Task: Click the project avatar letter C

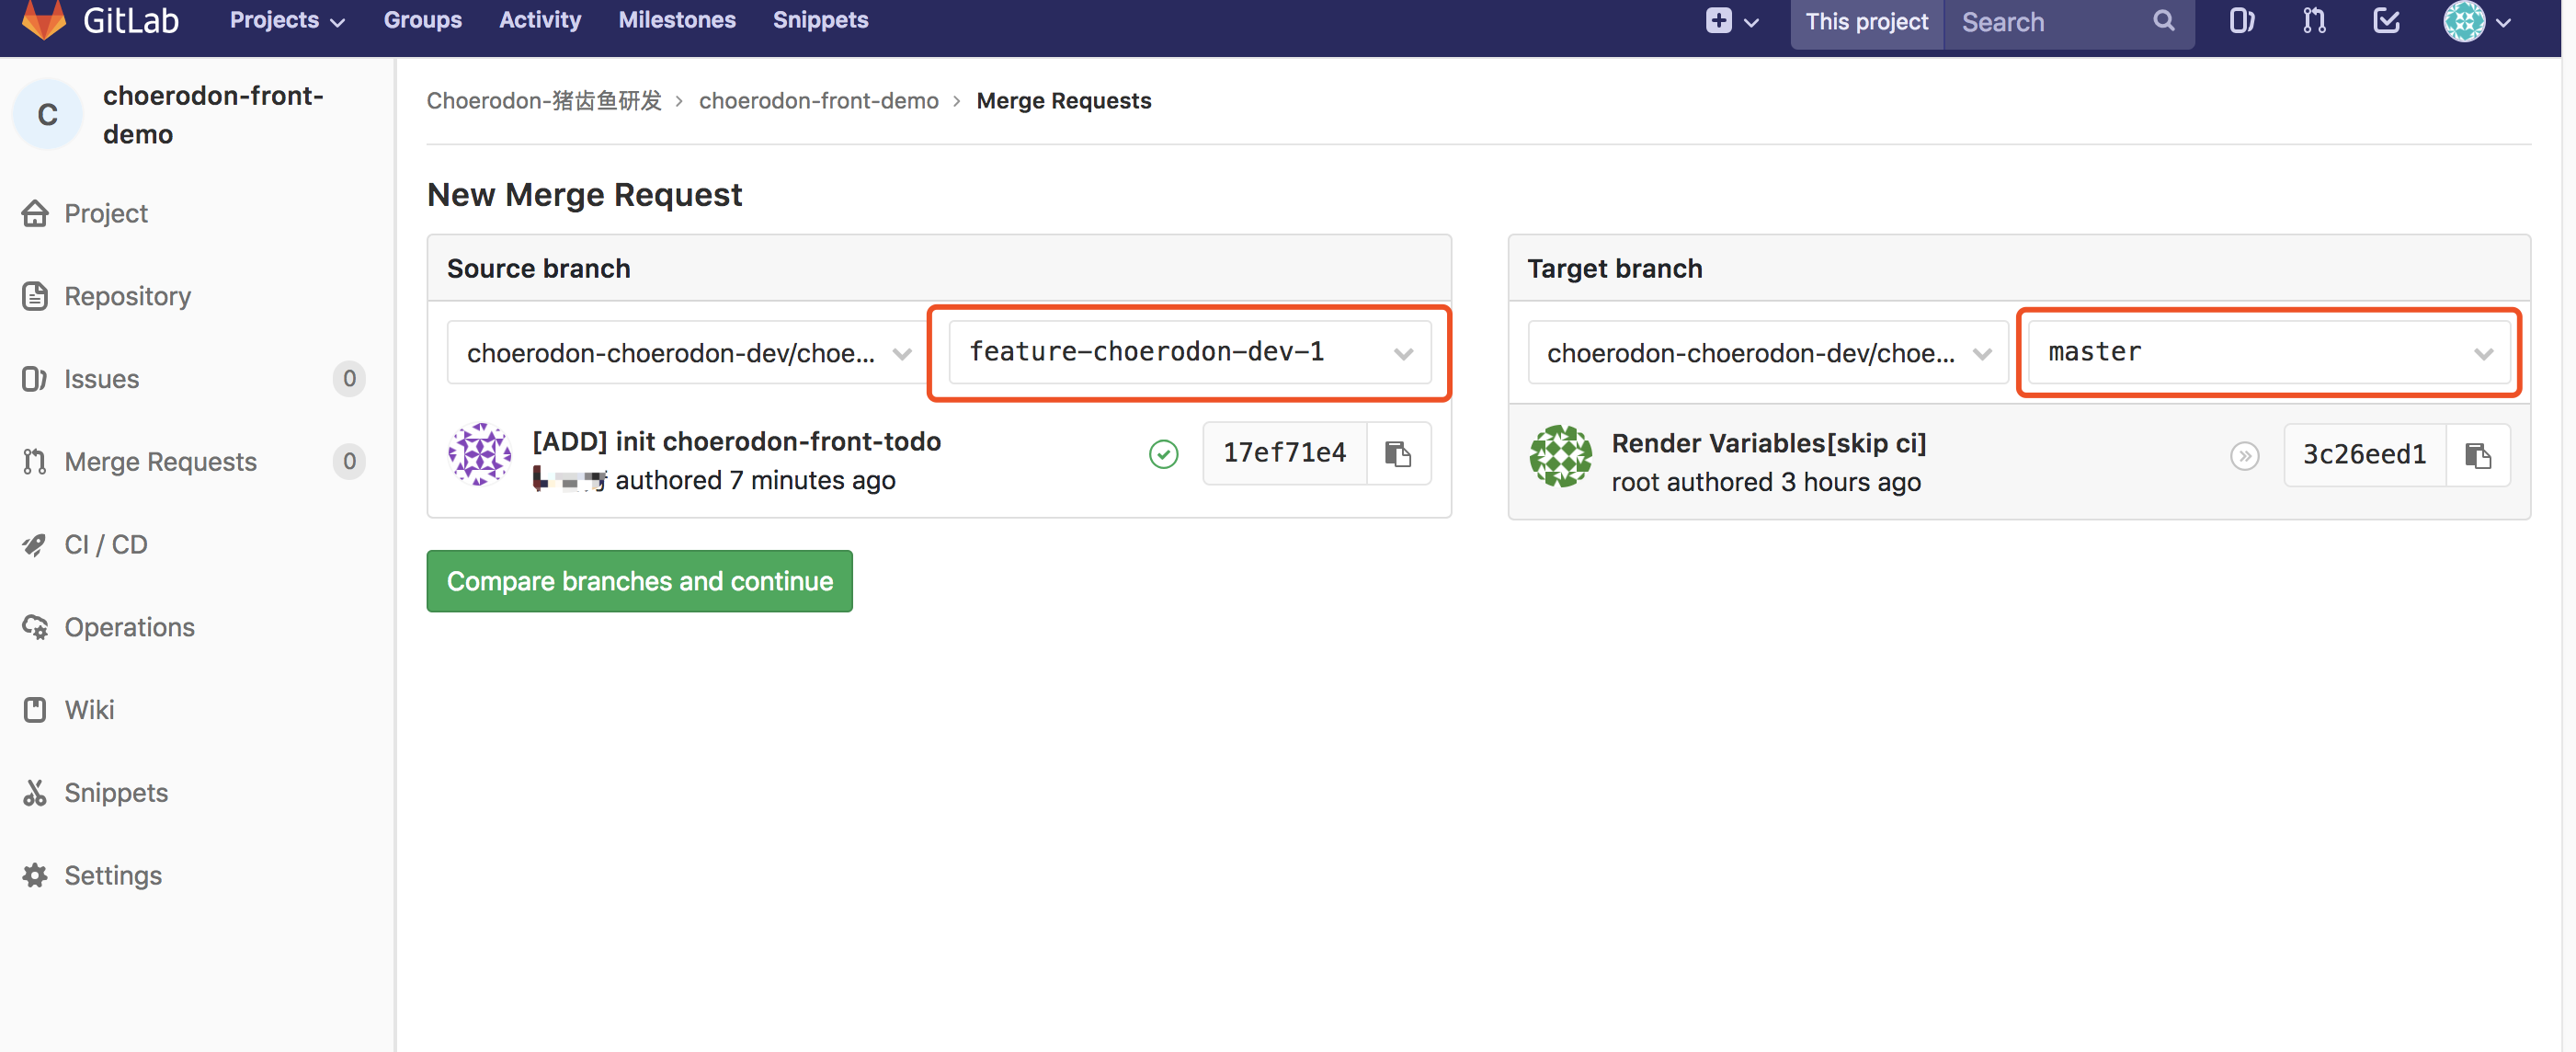Action: pyautogui.click(x=47, y=114)
